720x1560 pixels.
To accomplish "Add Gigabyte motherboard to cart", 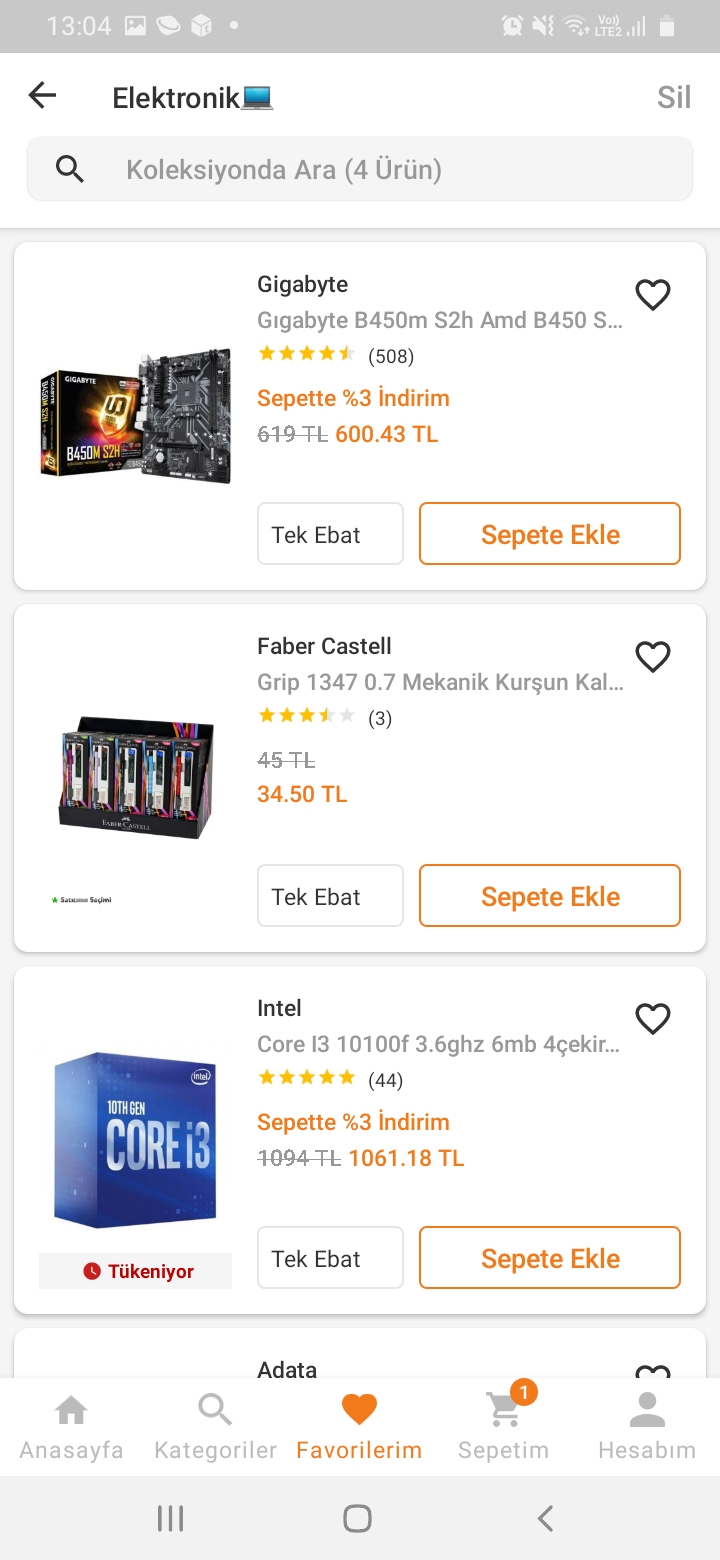I will coord(550,534).
